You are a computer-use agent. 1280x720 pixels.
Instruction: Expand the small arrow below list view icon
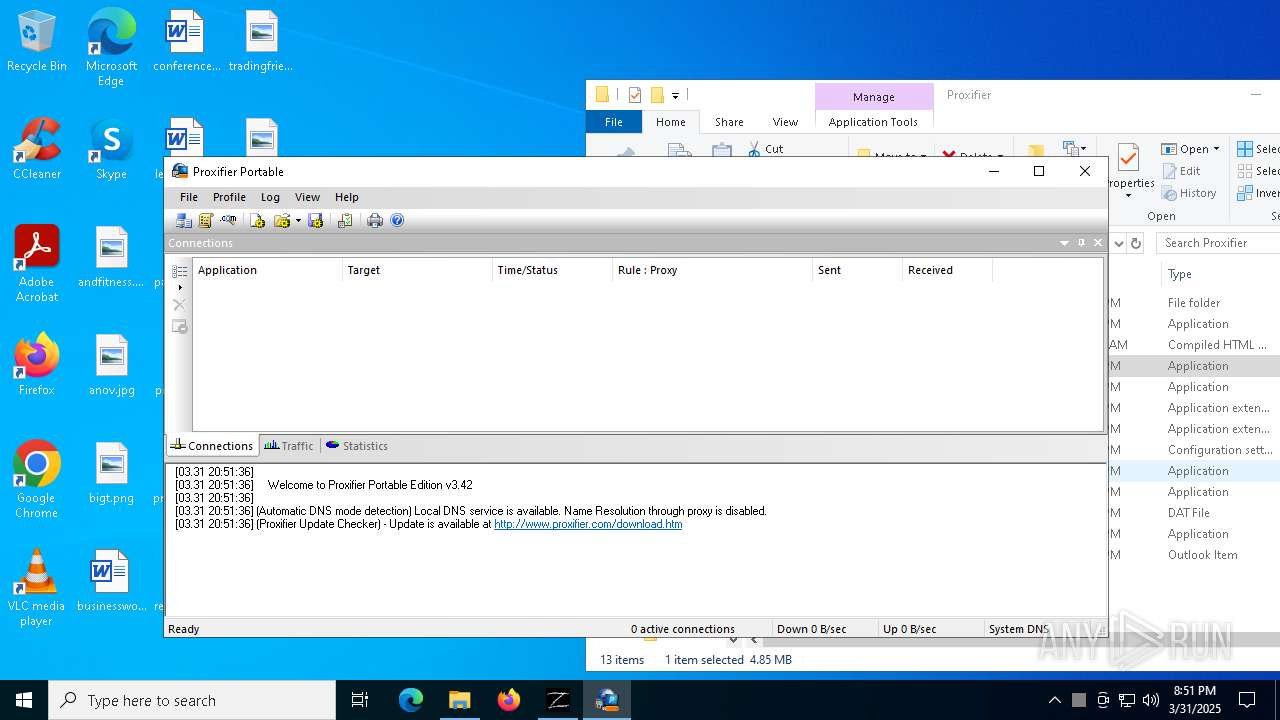coord(180,288)
